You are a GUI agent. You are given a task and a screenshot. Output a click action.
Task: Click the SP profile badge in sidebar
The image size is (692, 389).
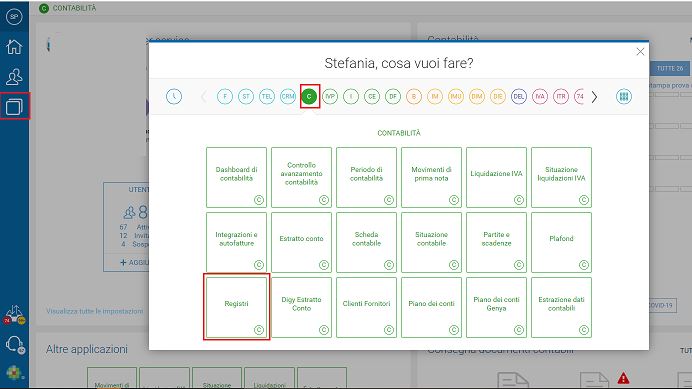pyautogui.click(x=14, y=17)
